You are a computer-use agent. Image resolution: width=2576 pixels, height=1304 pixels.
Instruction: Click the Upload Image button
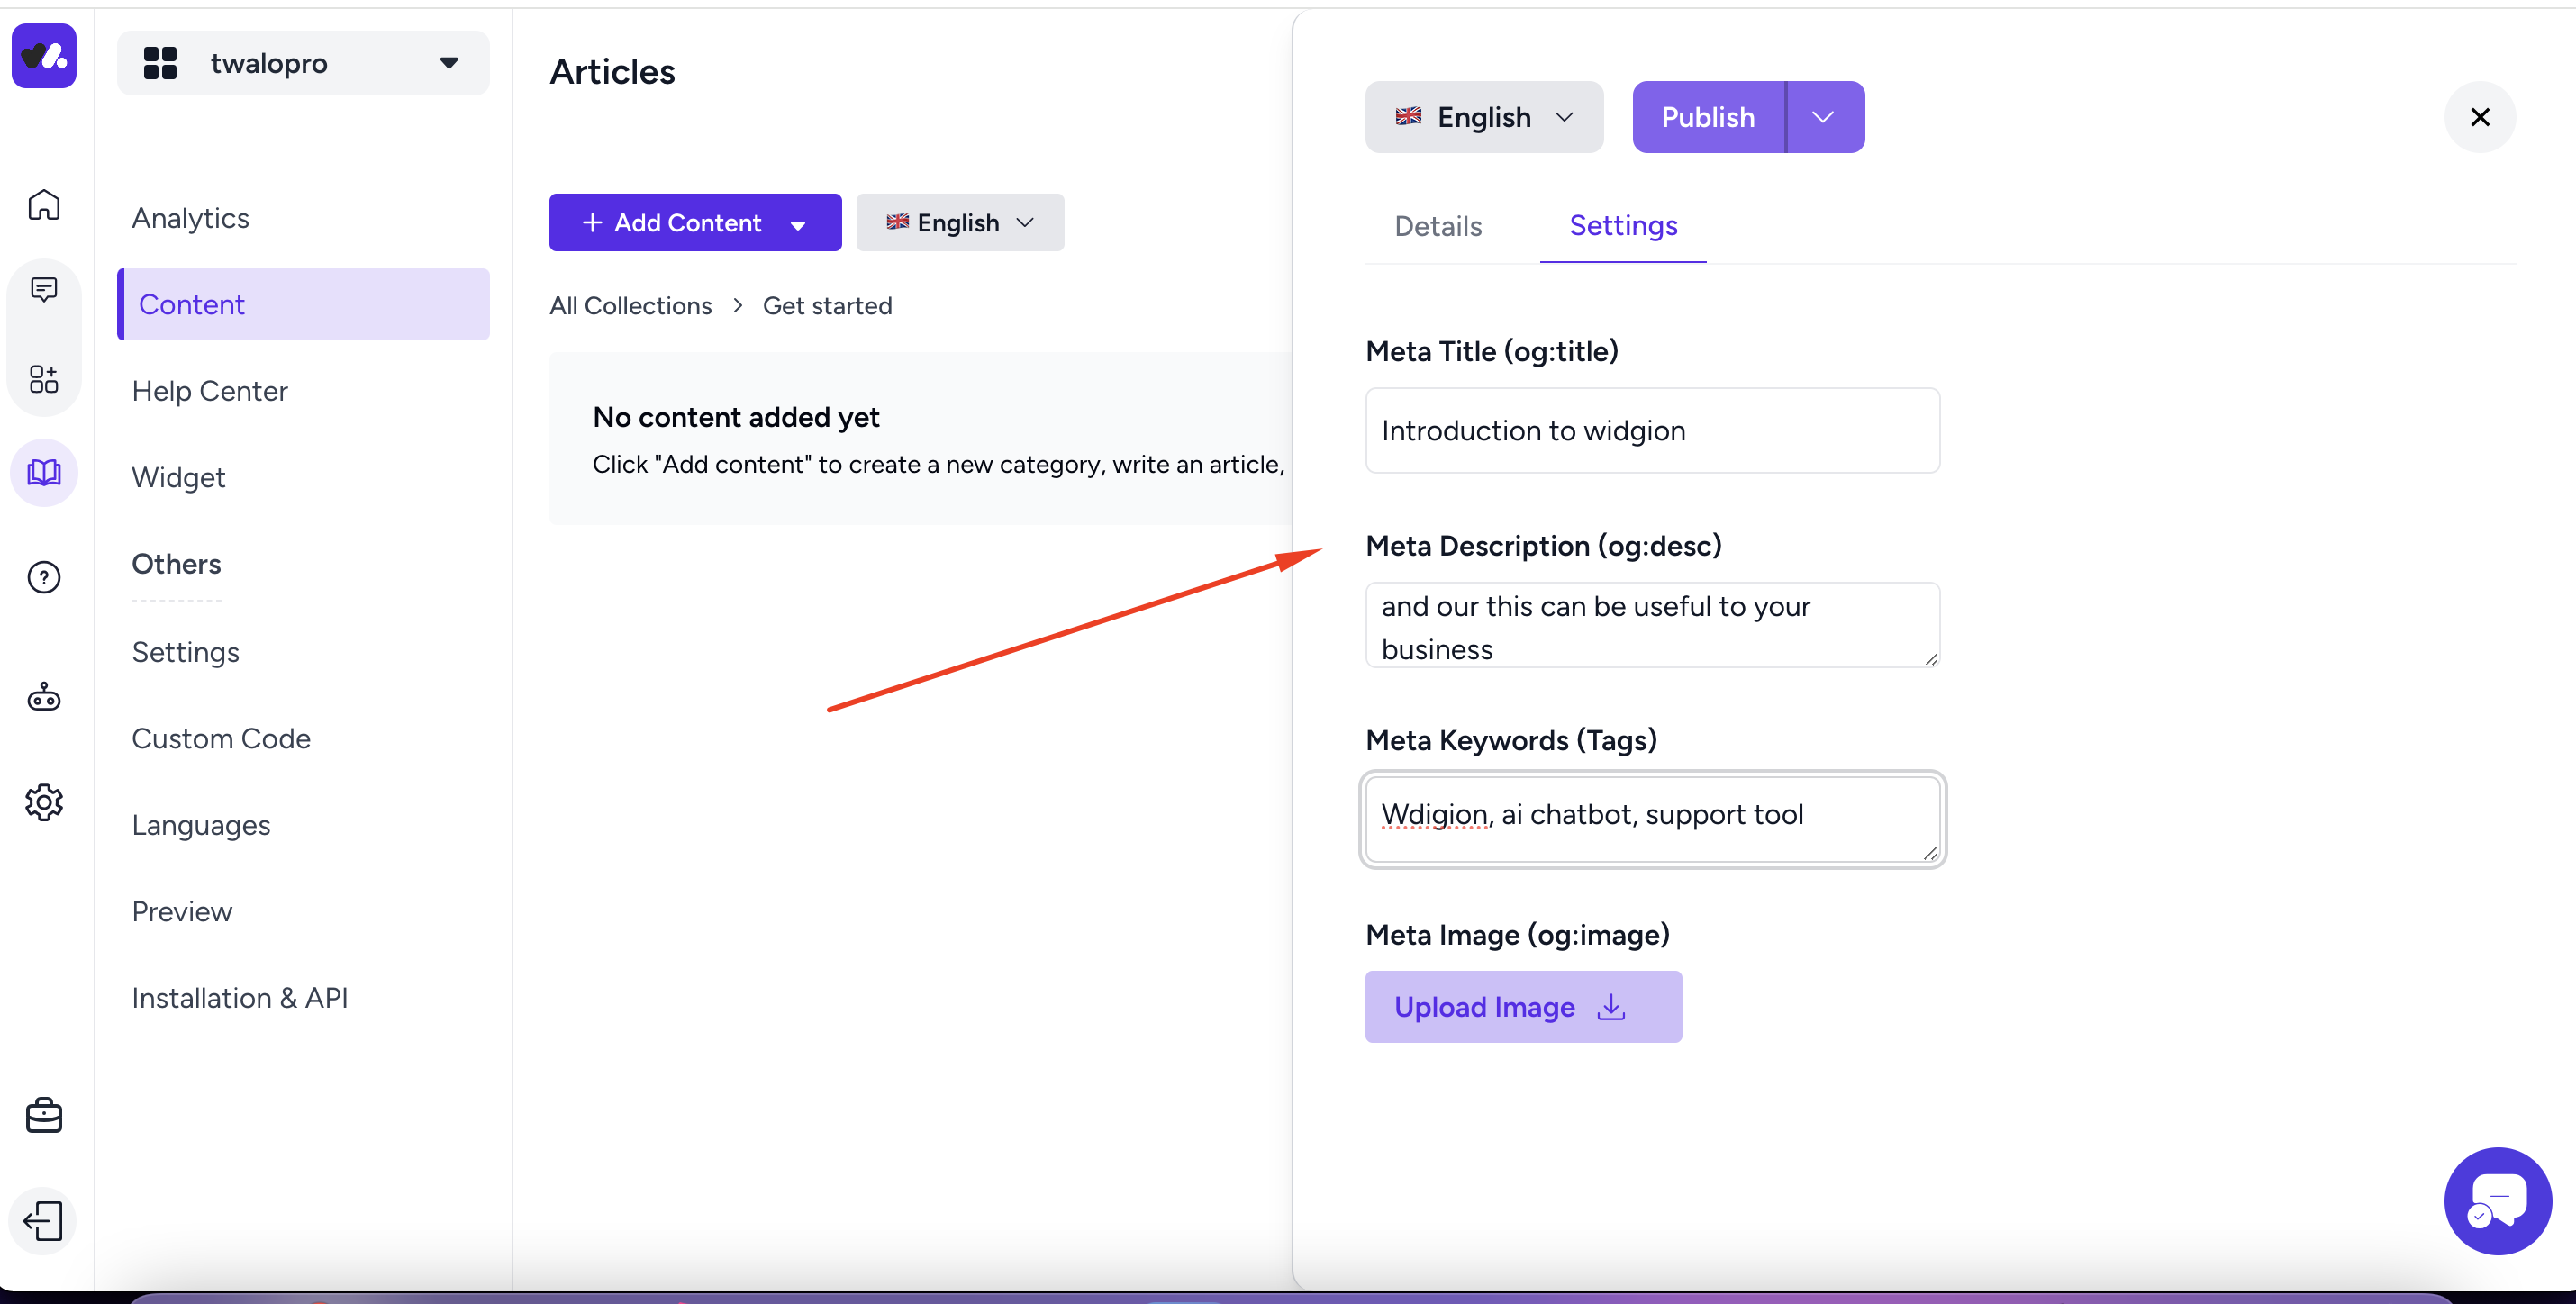(x=1522, y=1007)
